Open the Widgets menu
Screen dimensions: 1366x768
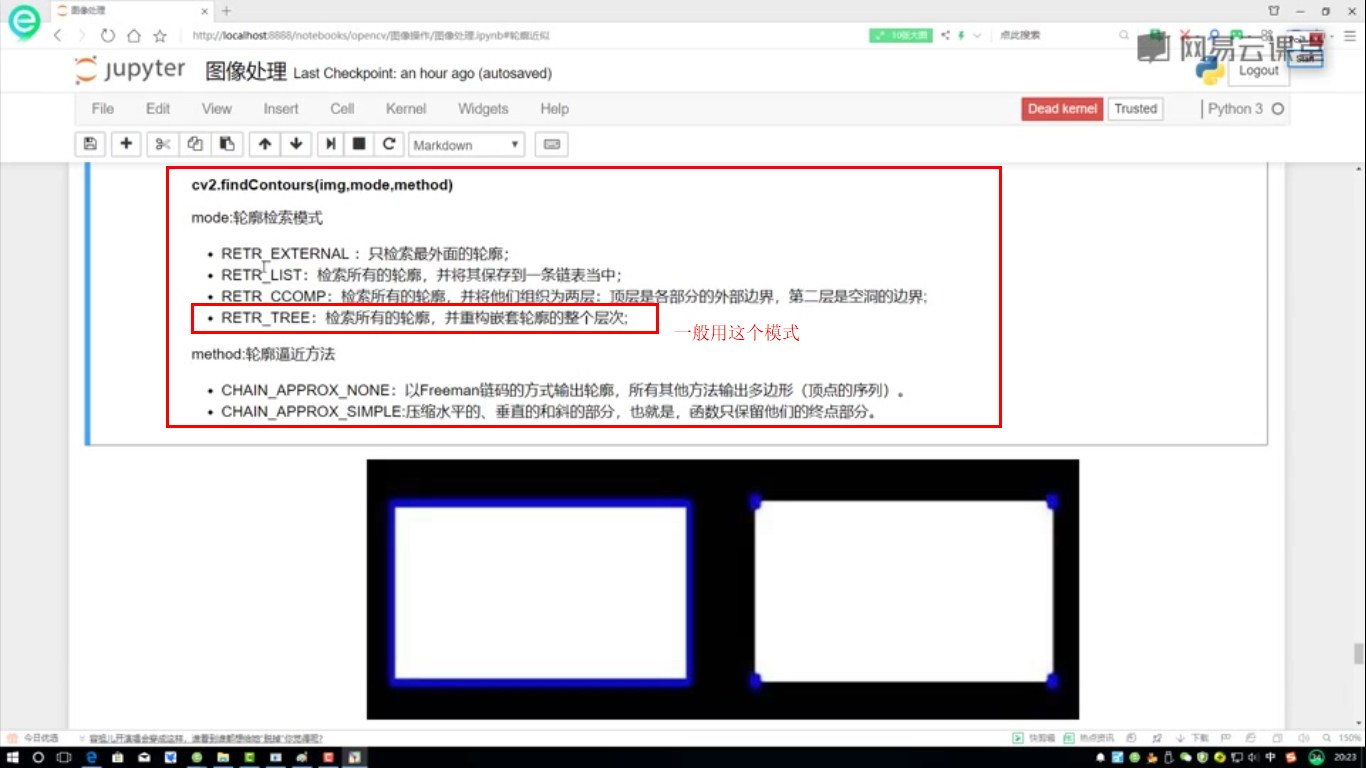483,108
